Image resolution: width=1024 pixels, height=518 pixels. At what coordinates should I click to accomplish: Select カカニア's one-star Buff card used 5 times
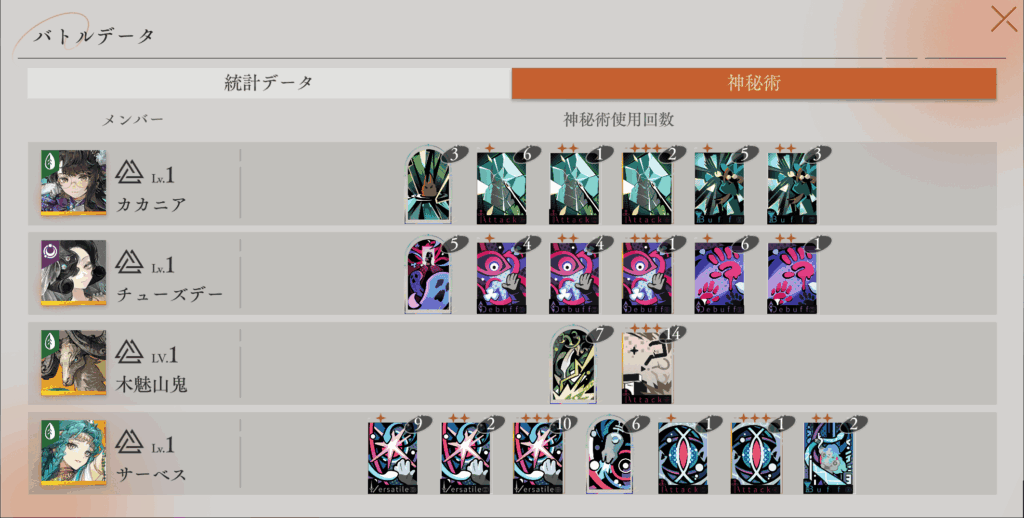[719, 188]
